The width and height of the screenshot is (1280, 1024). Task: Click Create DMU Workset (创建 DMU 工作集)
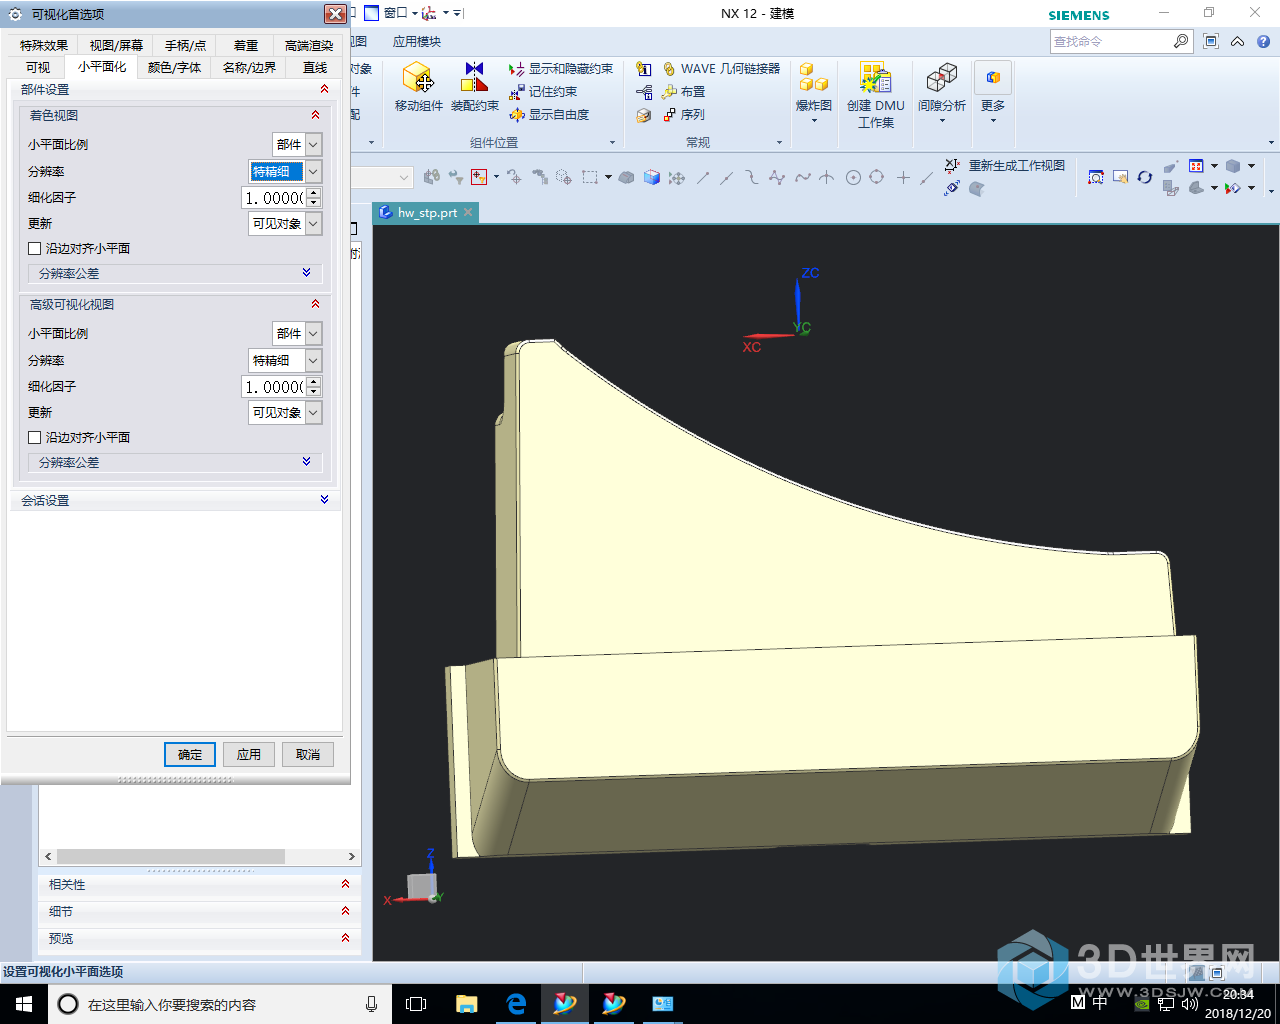click(x=876, y=95)
